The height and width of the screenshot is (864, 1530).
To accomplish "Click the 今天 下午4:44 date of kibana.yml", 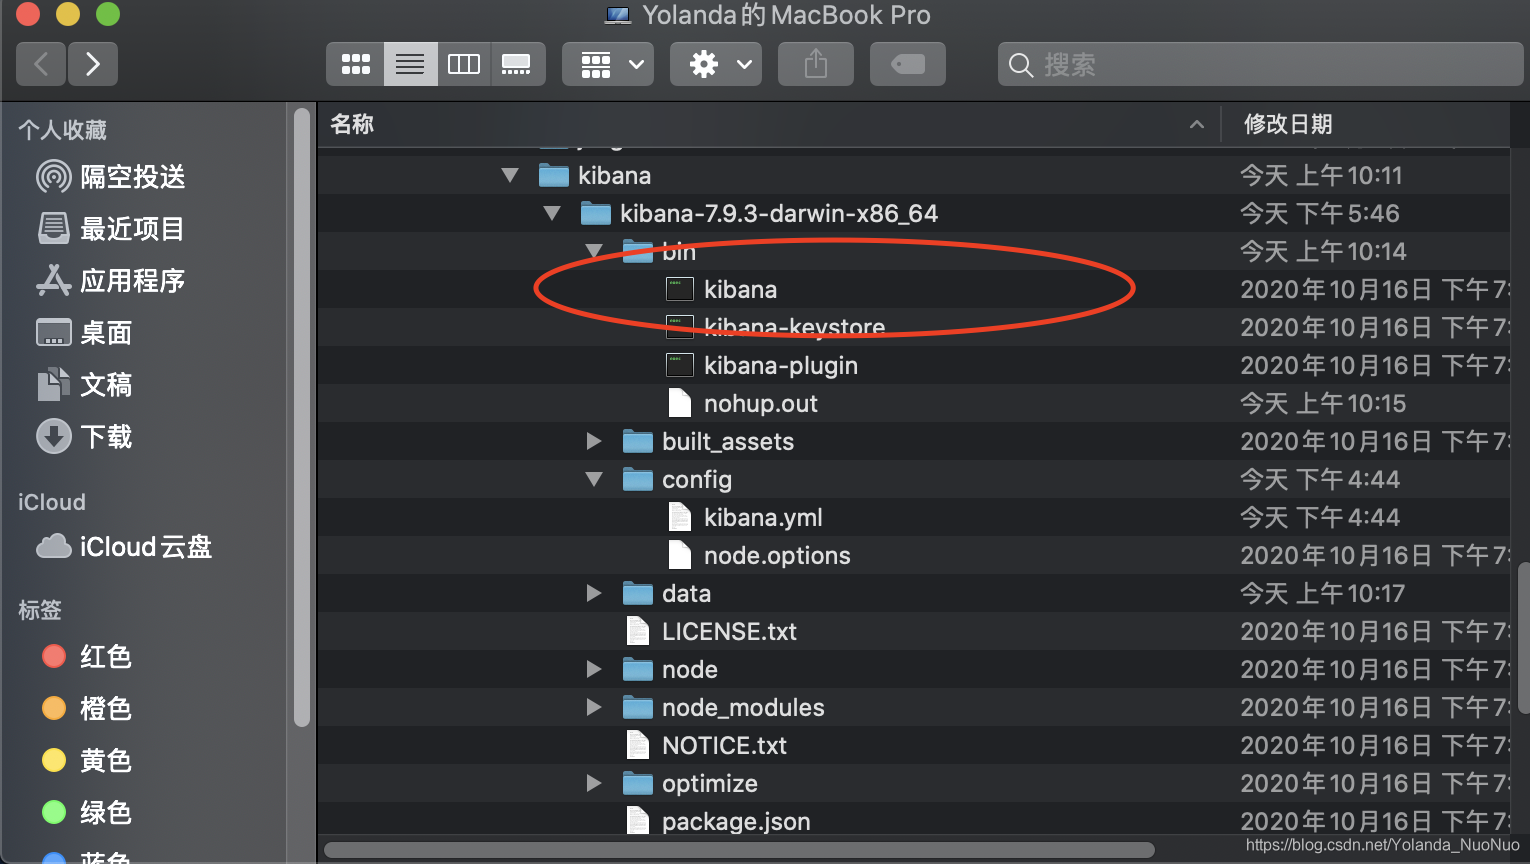I will 1320,518.
